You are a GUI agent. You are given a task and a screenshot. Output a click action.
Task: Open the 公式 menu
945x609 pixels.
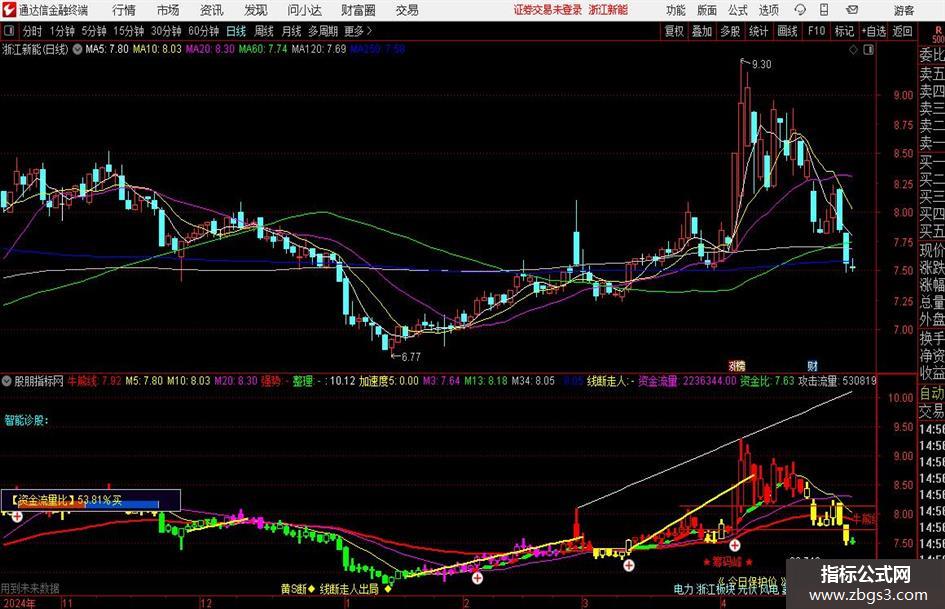[738, 10]
